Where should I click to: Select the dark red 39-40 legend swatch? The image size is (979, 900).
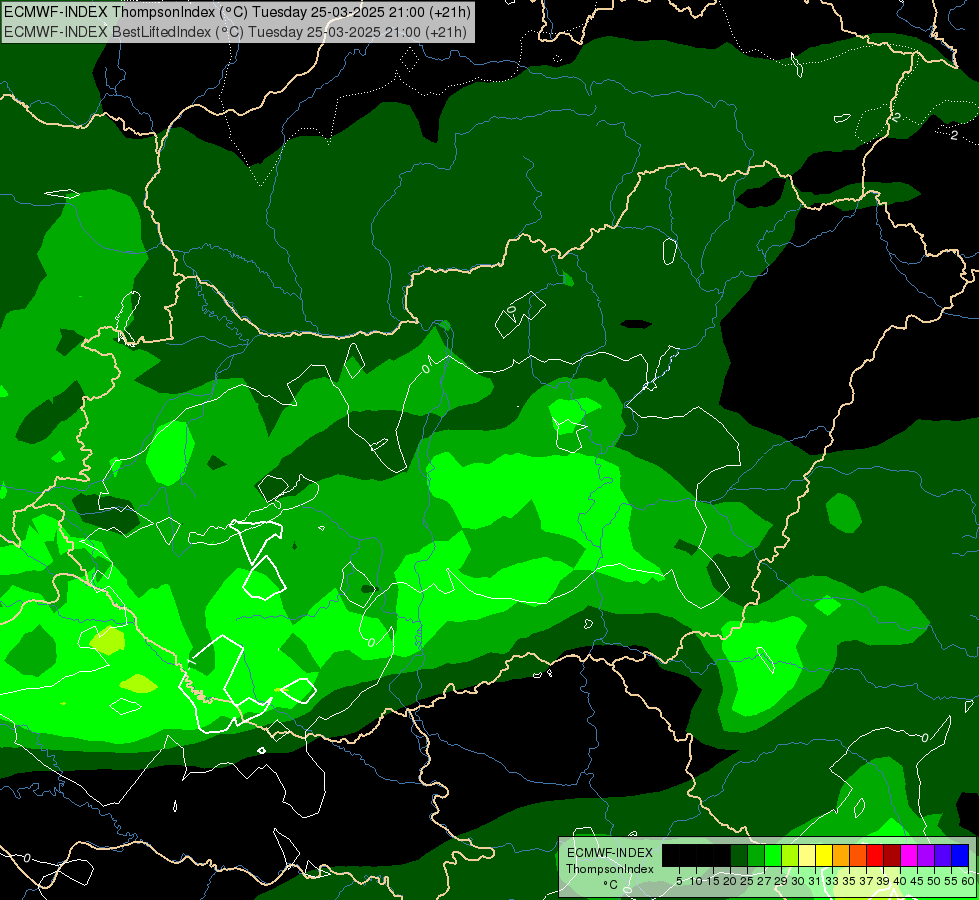(x=892, y=855)
